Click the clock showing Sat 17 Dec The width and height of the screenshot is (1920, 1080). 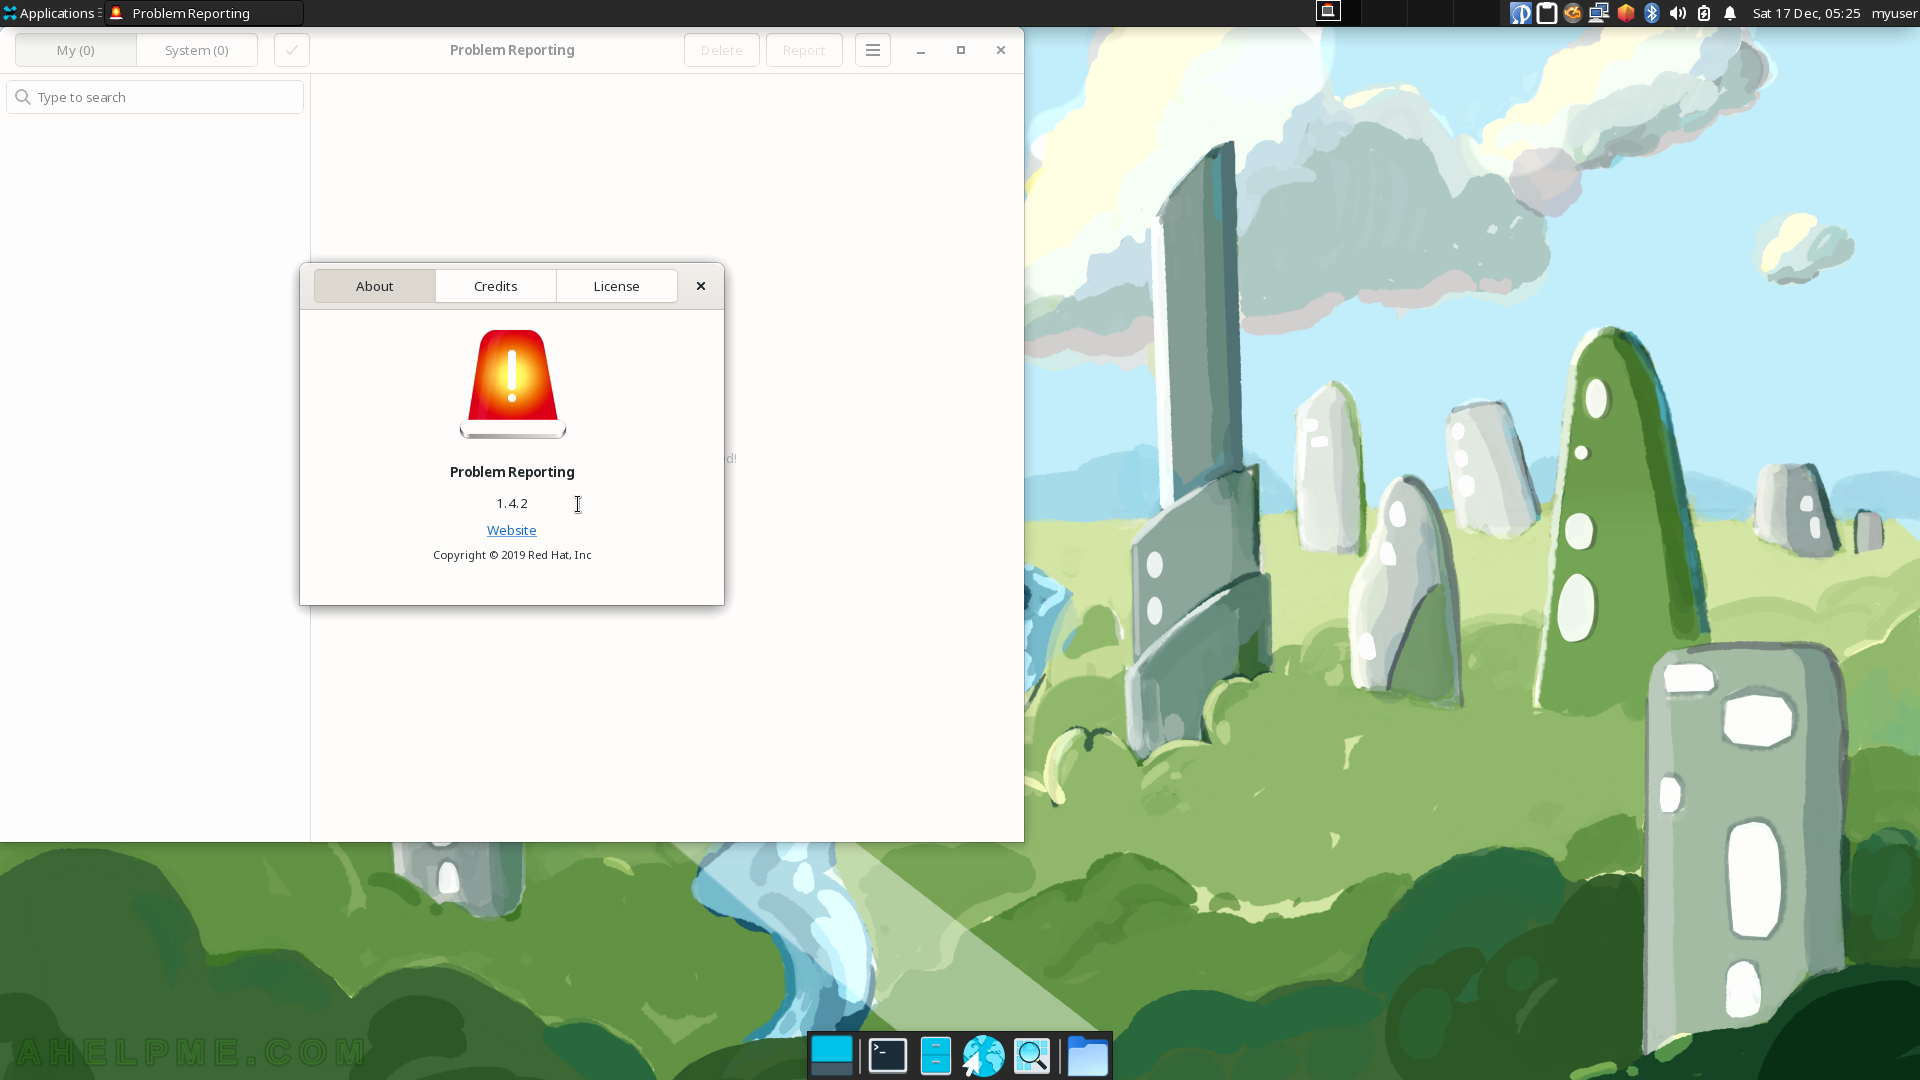click(x=1806, y=13)
